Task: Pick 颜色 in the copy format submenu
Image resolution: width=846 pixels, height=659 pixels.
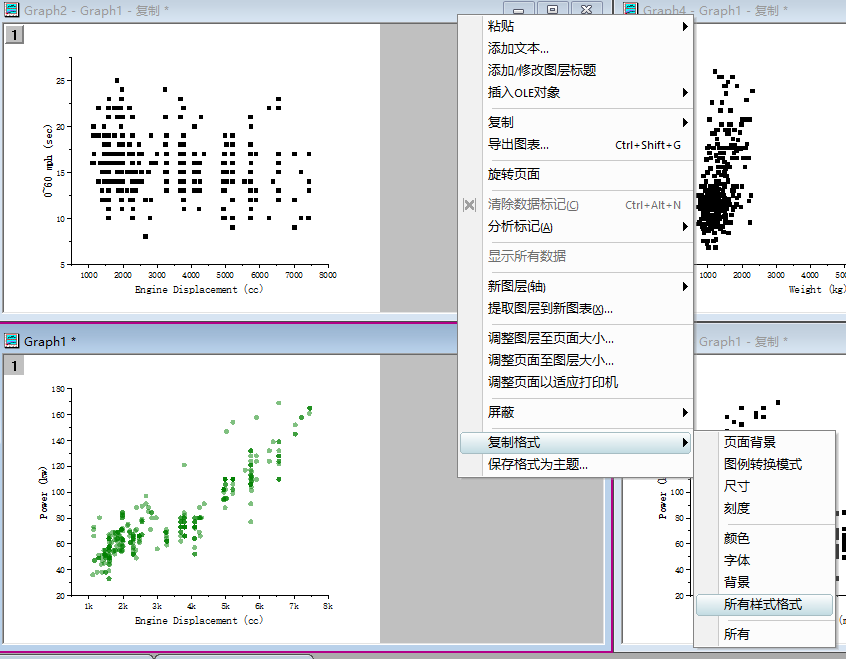Action: (x=737, y=539)
